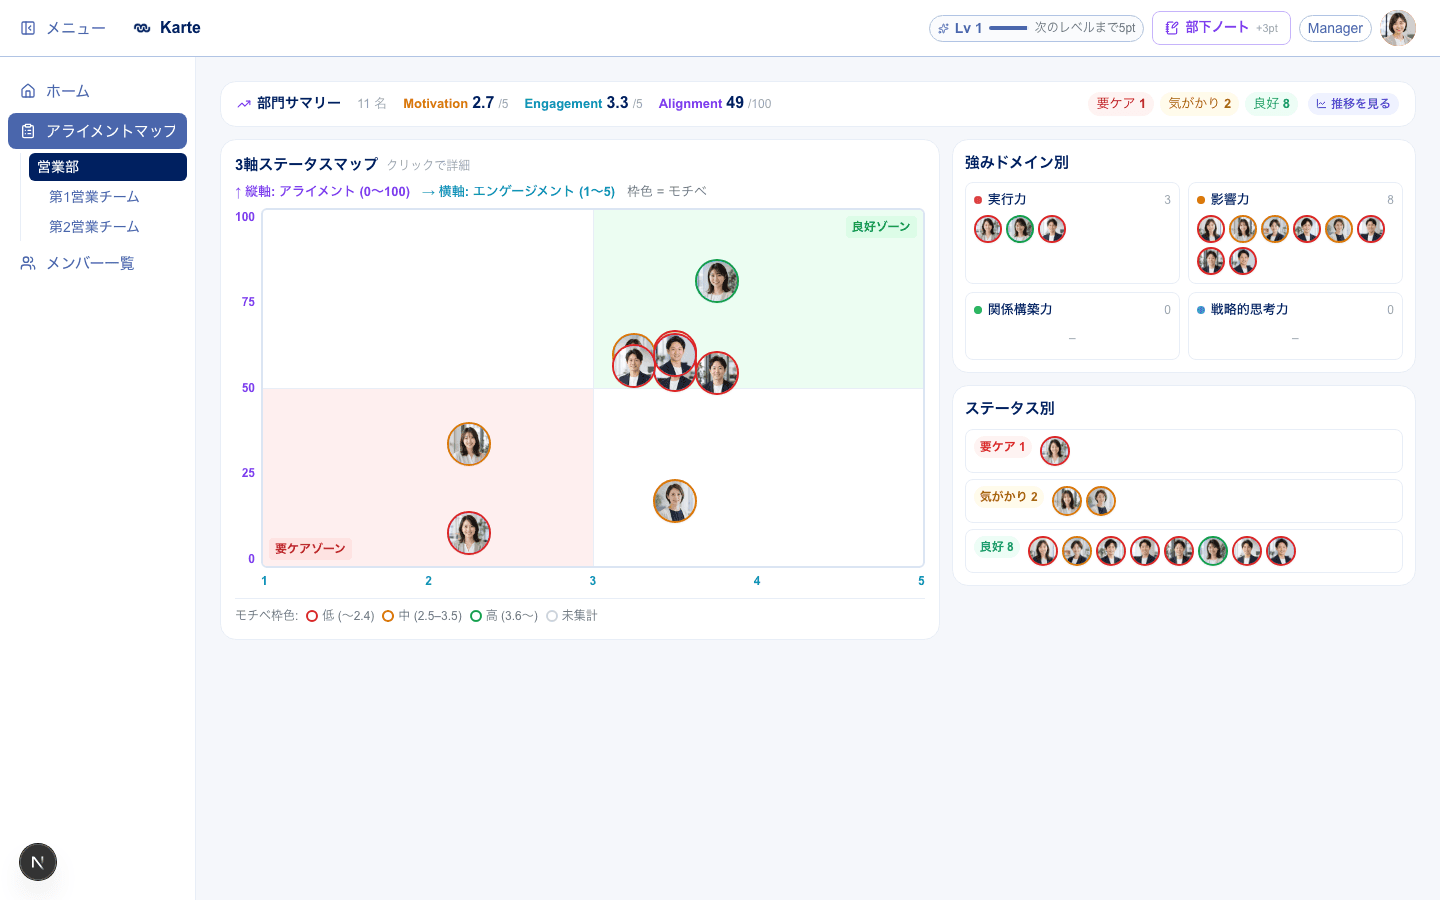Screen dimensions: 1440x900
Task: Click the next-level progress bar
Action: tap(1008, 28)
